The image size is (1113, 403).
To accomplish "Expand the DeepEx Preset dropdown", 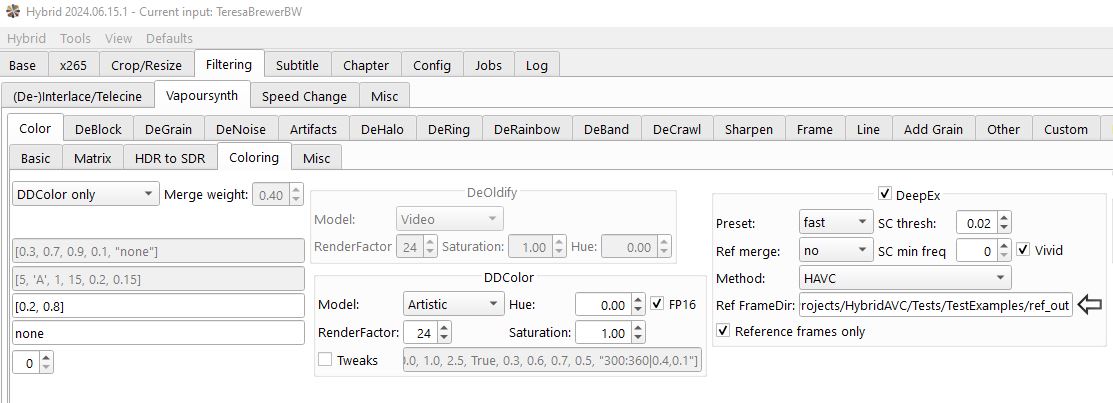I will 836,222.
